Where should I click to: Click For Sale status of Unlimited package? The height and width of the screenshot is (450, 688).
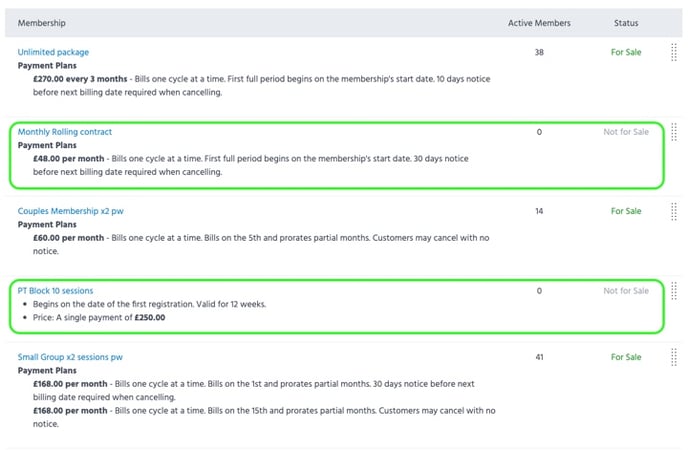click(x=626, y=52)
